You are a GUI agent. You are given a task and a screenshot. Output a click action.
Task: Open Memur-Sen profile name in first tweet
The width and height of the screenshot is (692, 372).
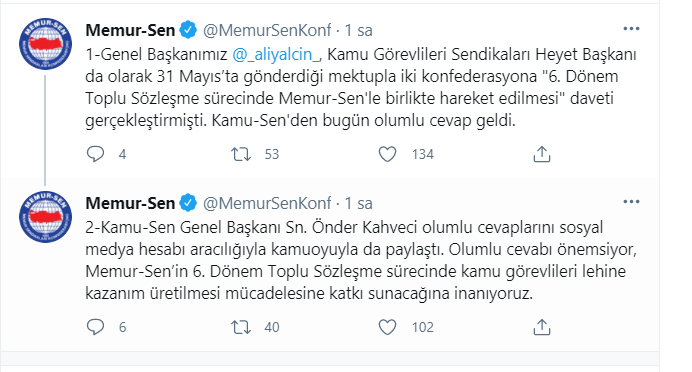[130, 30]
